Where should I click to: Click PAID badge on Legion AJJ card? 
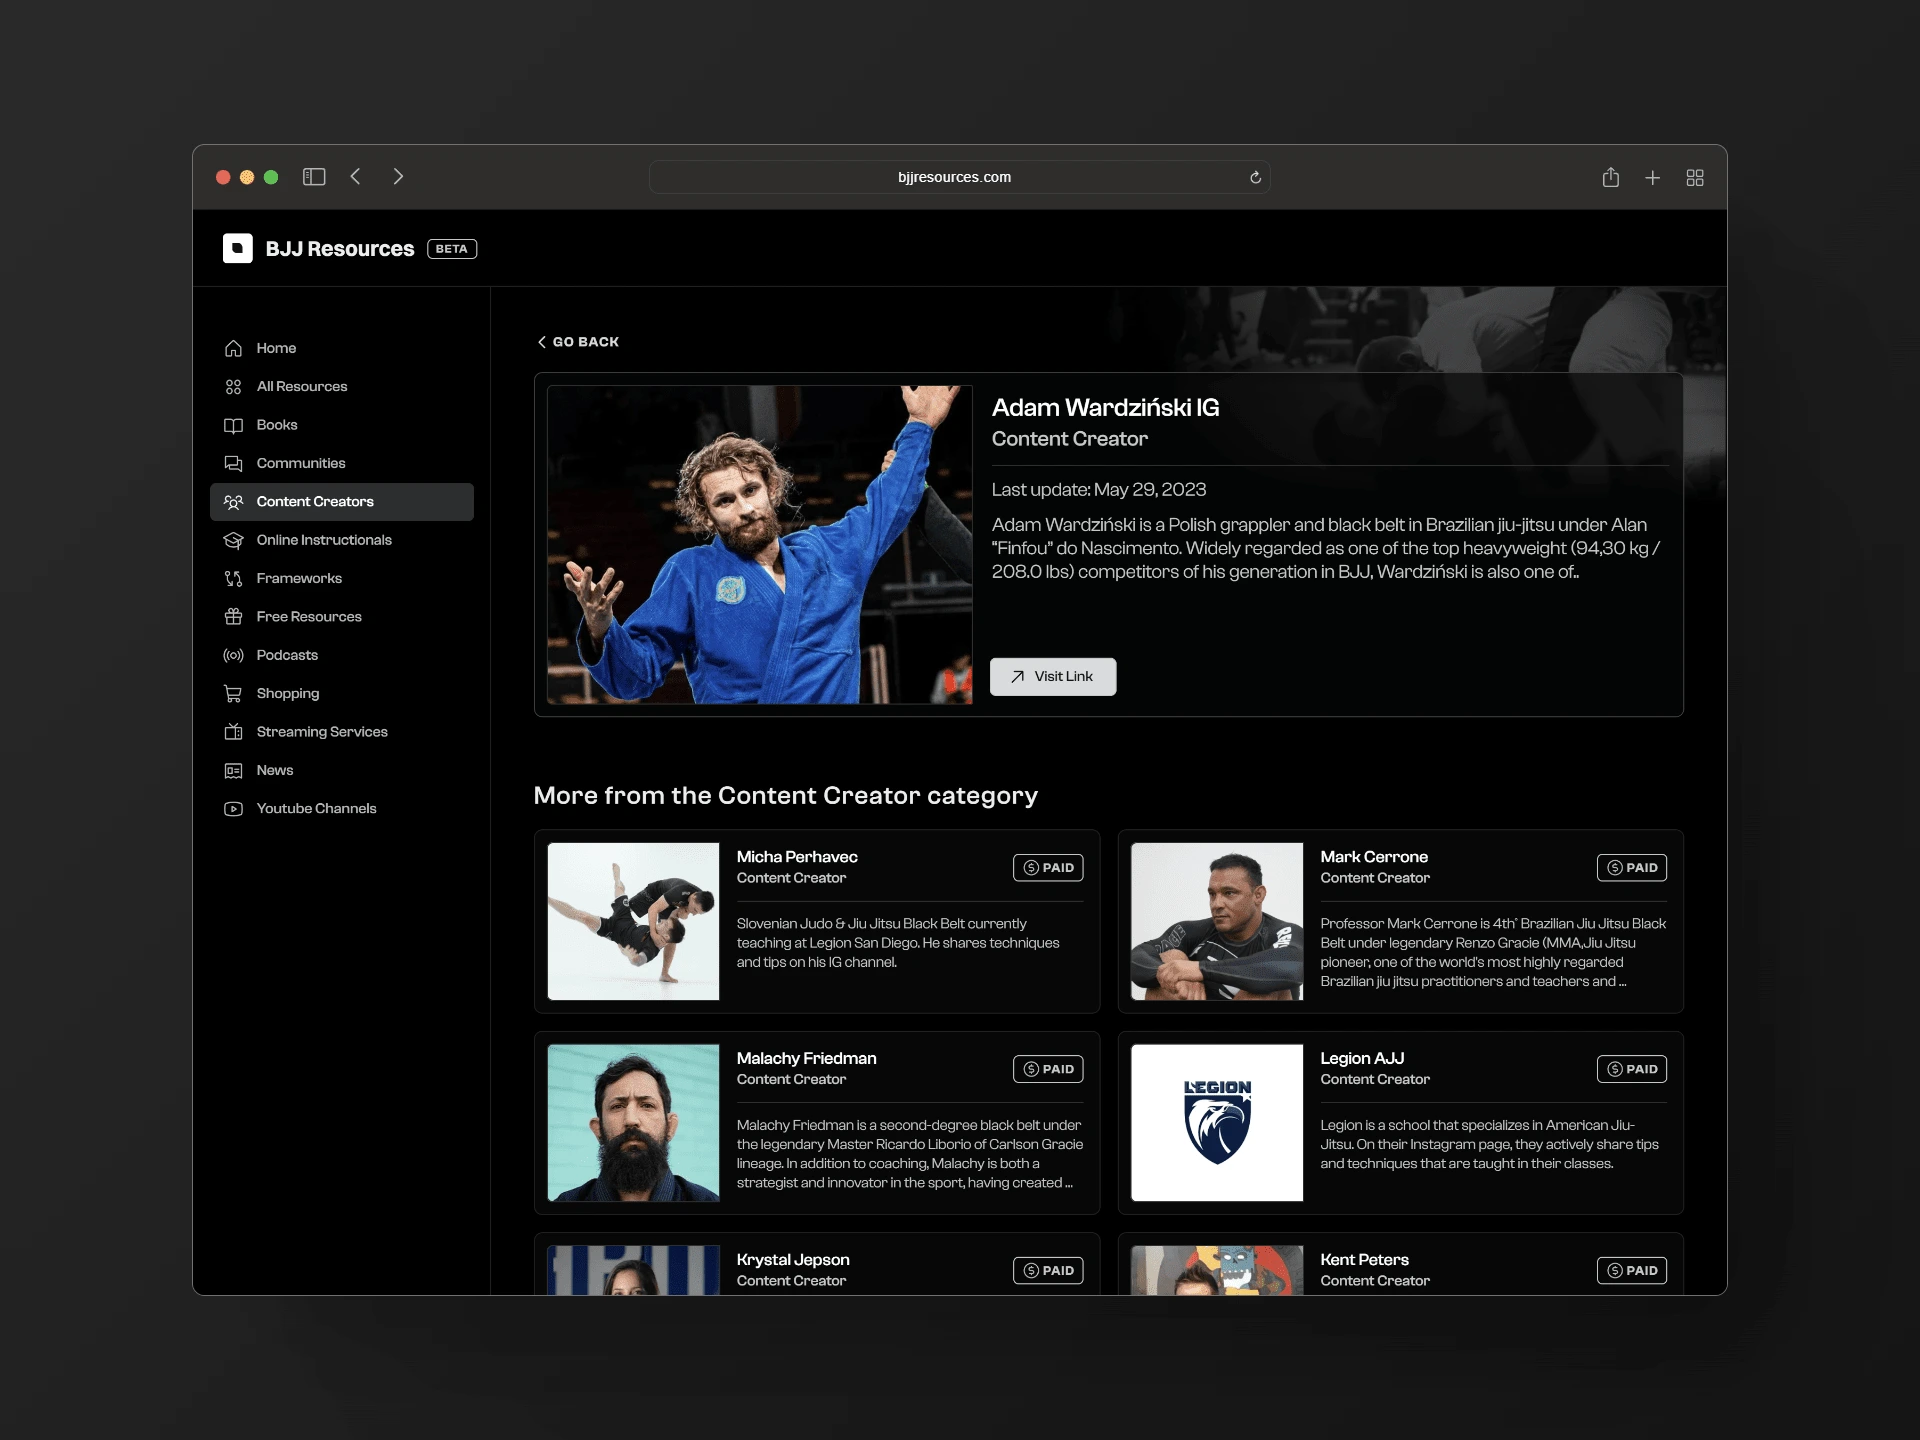(1631, 1070)
